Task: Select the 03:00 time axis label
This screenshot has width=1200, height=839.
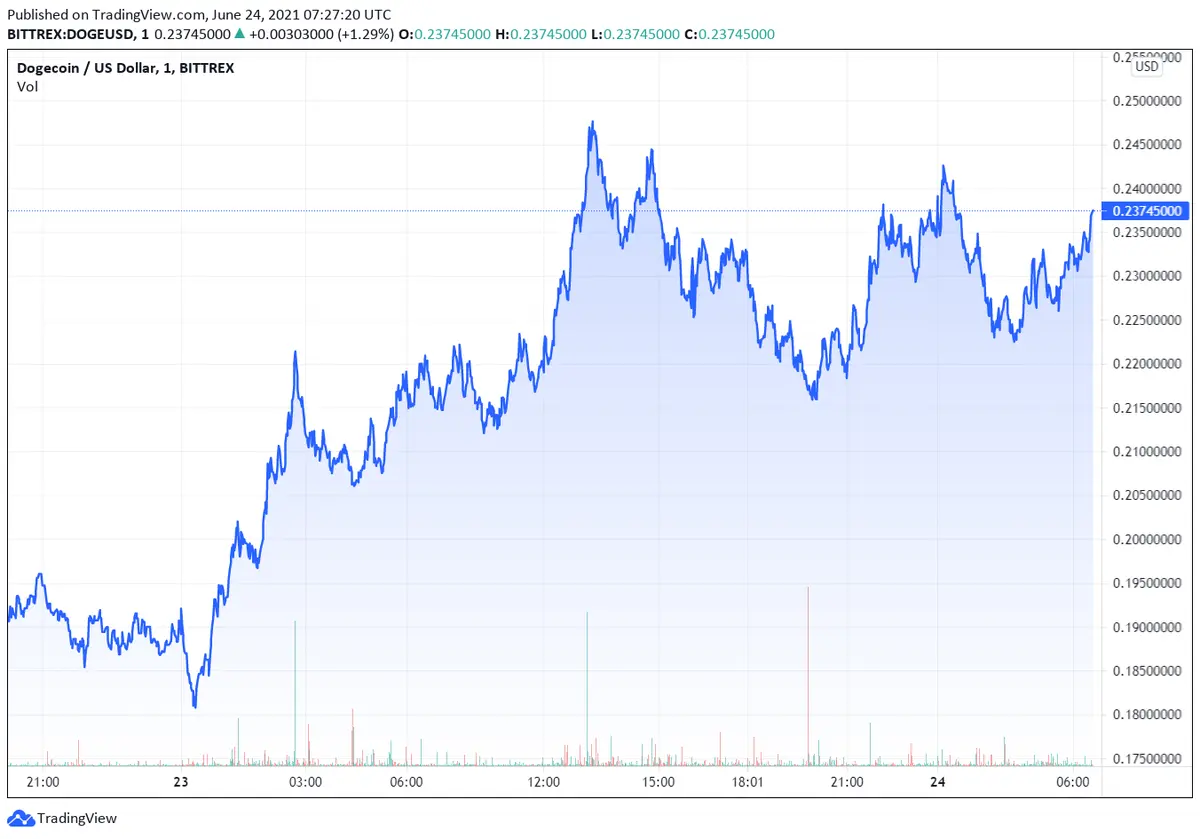Action: click(x=305, y=782)
